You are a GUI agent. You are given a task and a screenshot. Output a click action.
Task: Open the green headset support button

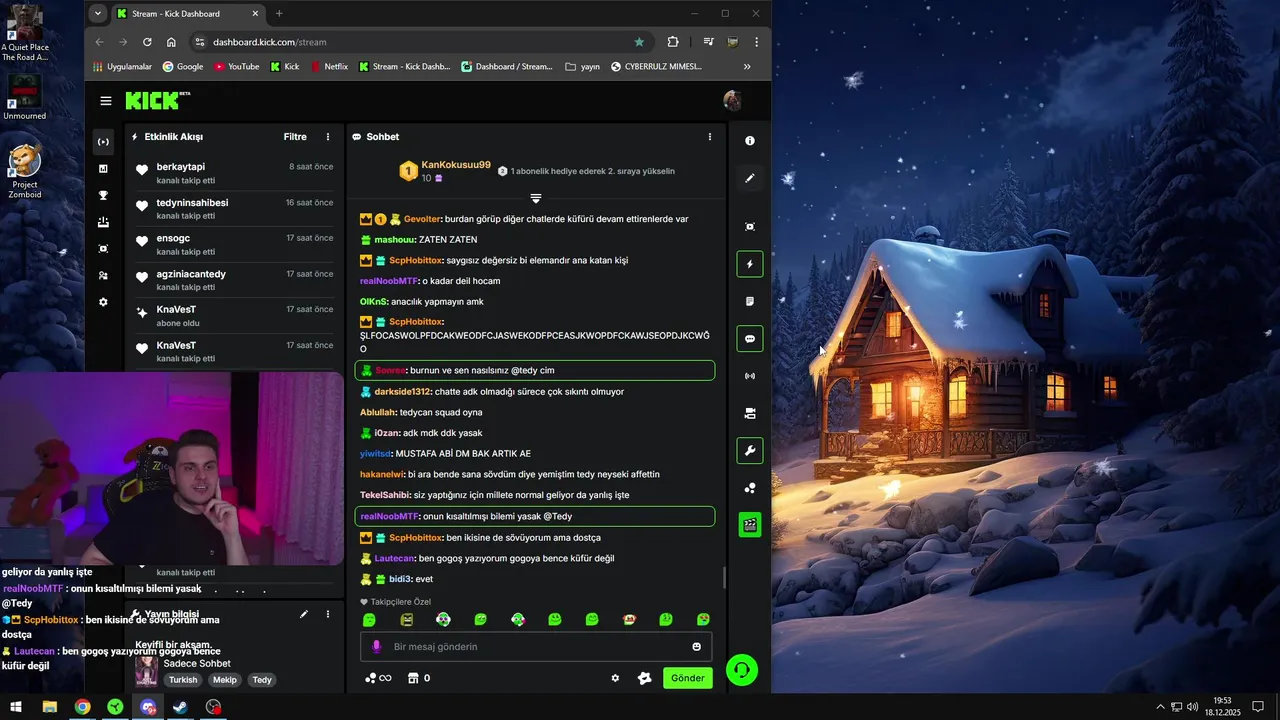742,670
